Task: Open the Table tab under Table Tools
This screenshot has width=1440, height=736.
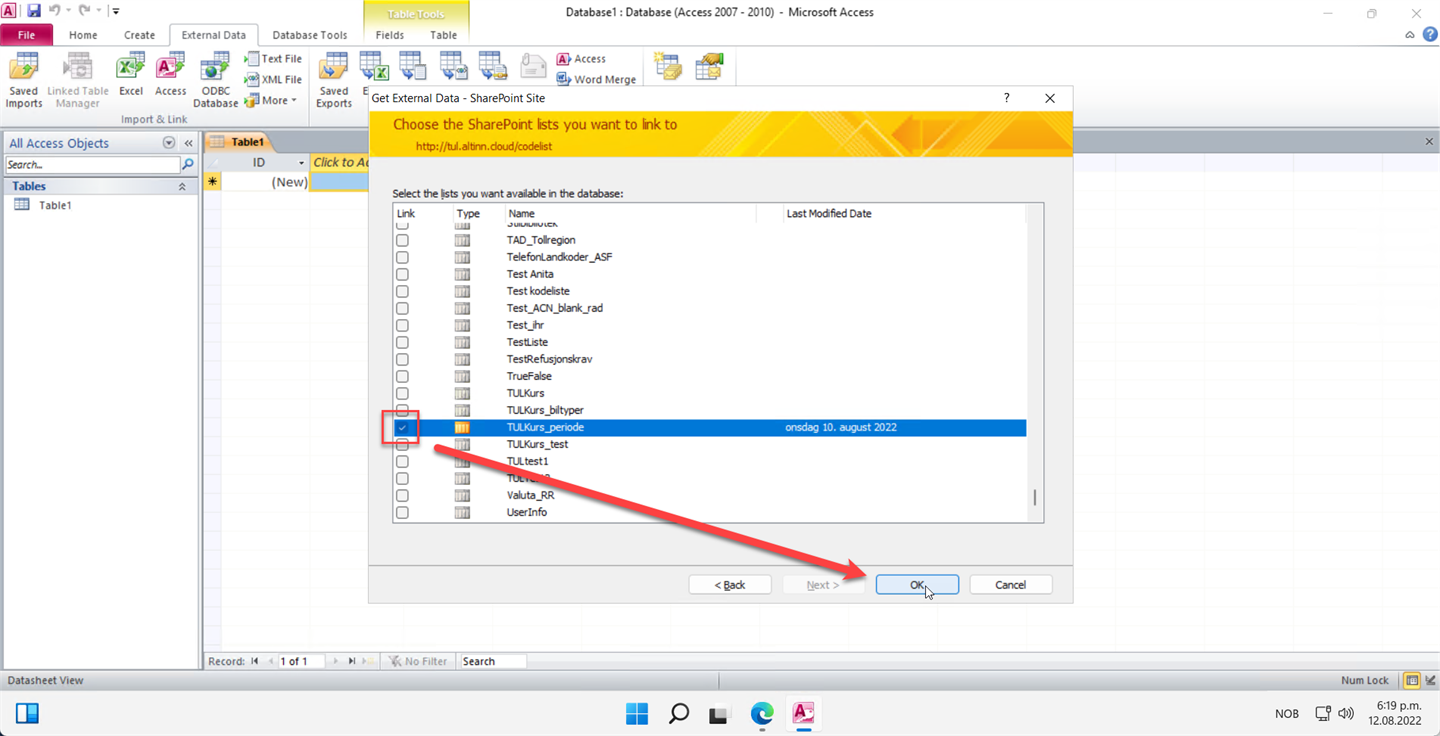Action: pyautogui.click(x=444, y=35)
